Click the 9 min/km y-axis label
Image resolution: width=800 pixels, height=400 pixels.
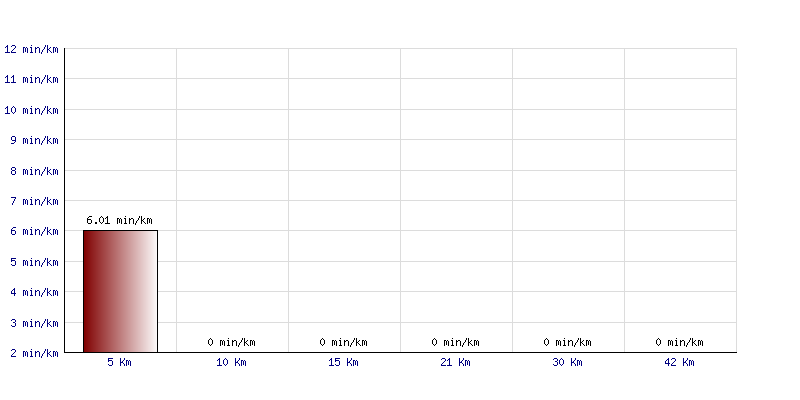coord(34,140)
